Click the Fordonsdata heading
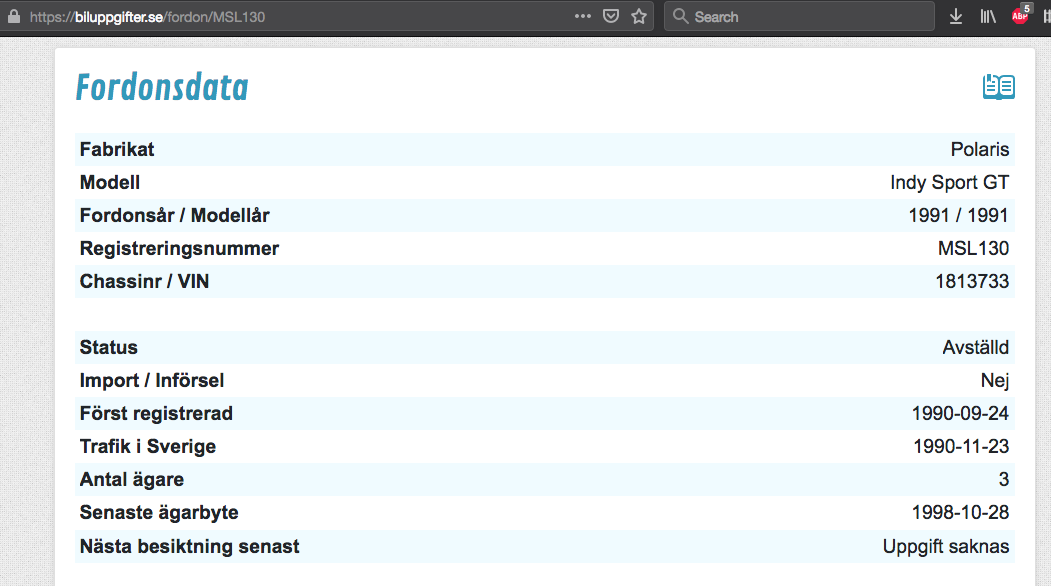 click(162, 87)
